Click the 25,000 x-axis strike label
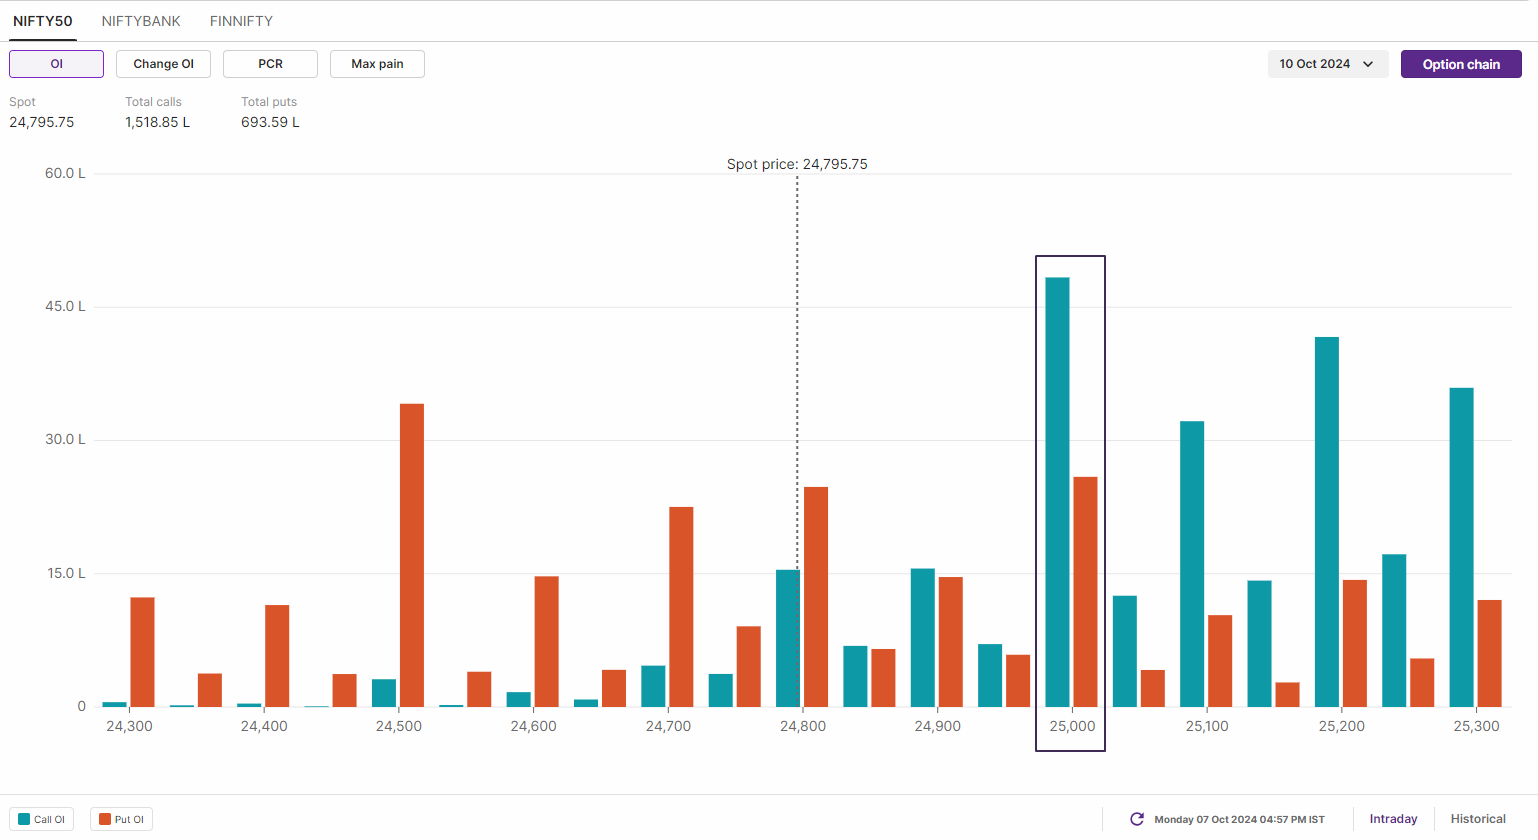 1072,726
